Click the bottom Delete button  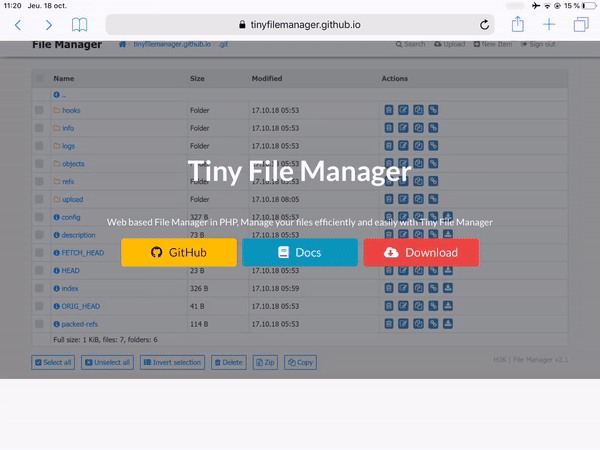tap(229, 362)
